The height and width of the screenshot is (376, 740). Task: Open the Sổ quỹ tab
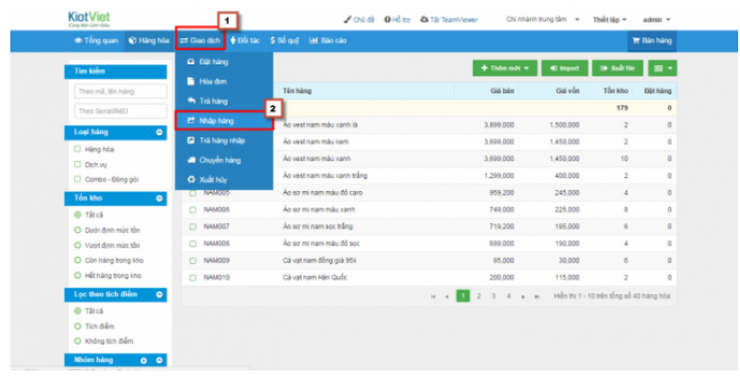285,41
